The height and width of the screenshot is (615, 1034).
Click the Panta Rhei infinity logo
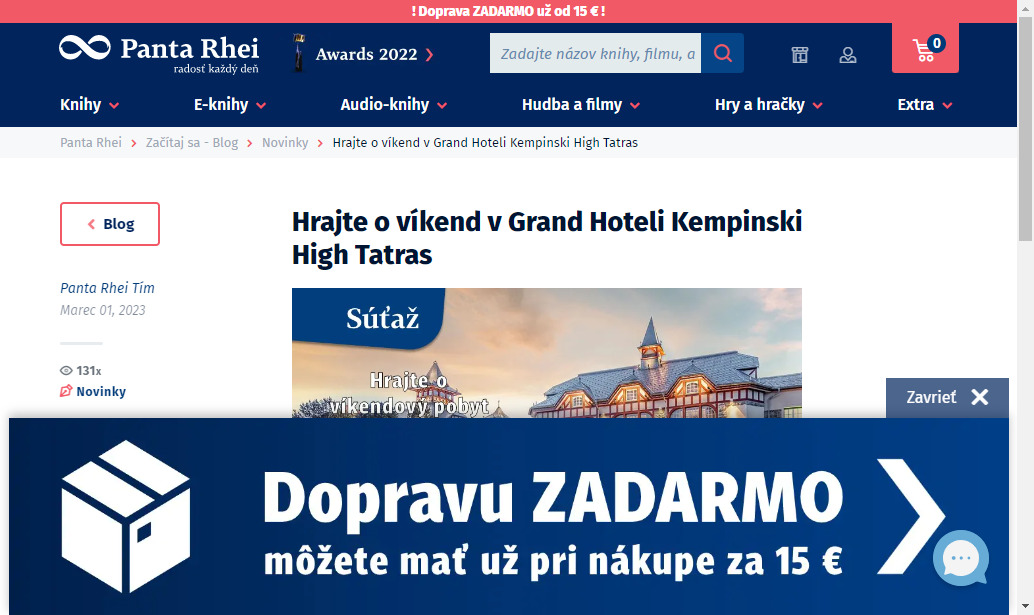pyautogui.click(x=84, y=48)
